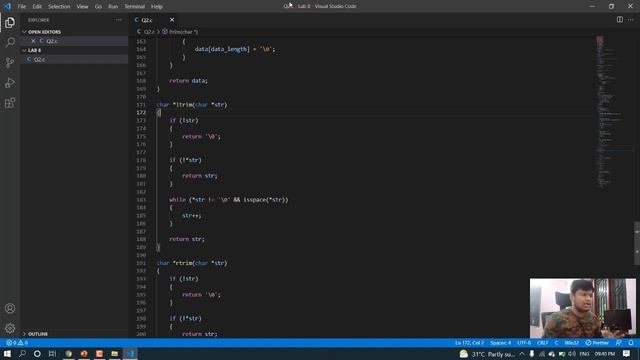This screenshot has width=640, height=360.
Task: Open the Source Control view
Action: 10,62
